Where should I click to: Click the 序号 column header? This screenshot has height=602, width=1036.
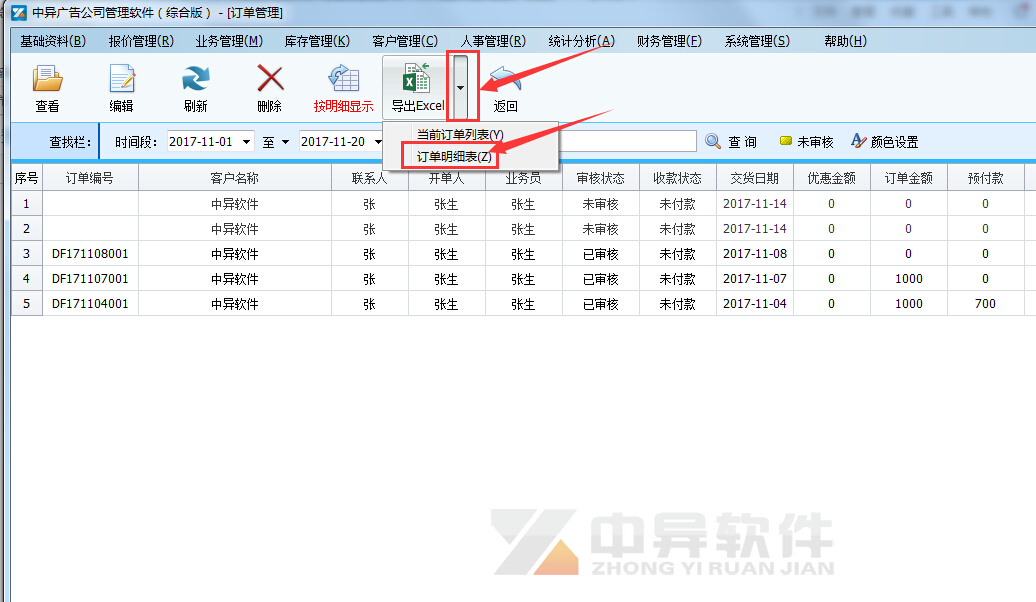click(26, 178)
